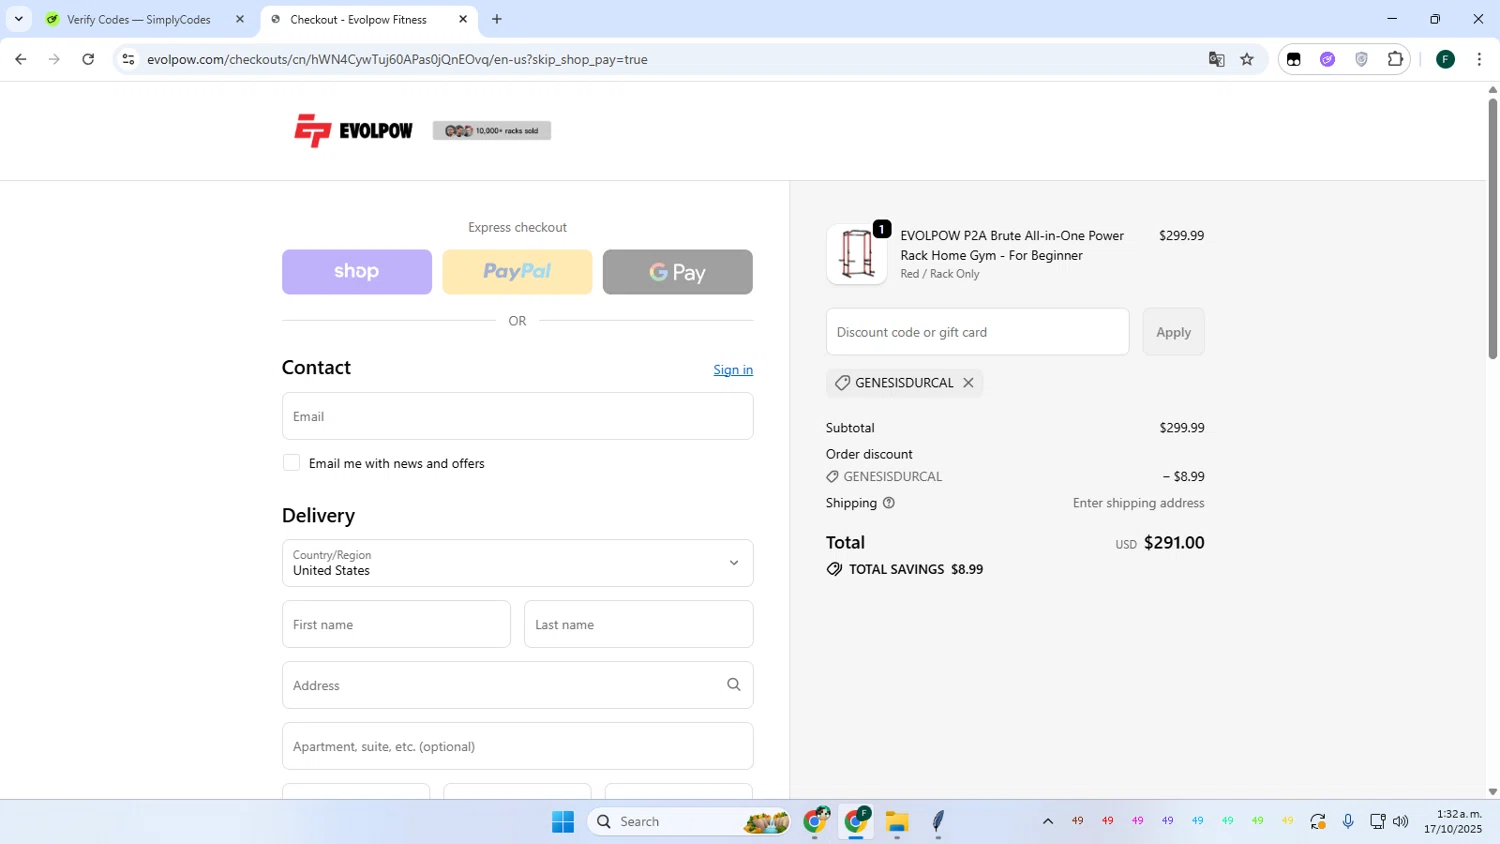Open the feather app in taskbar
Screen dimensions: 1500x844
938,821
